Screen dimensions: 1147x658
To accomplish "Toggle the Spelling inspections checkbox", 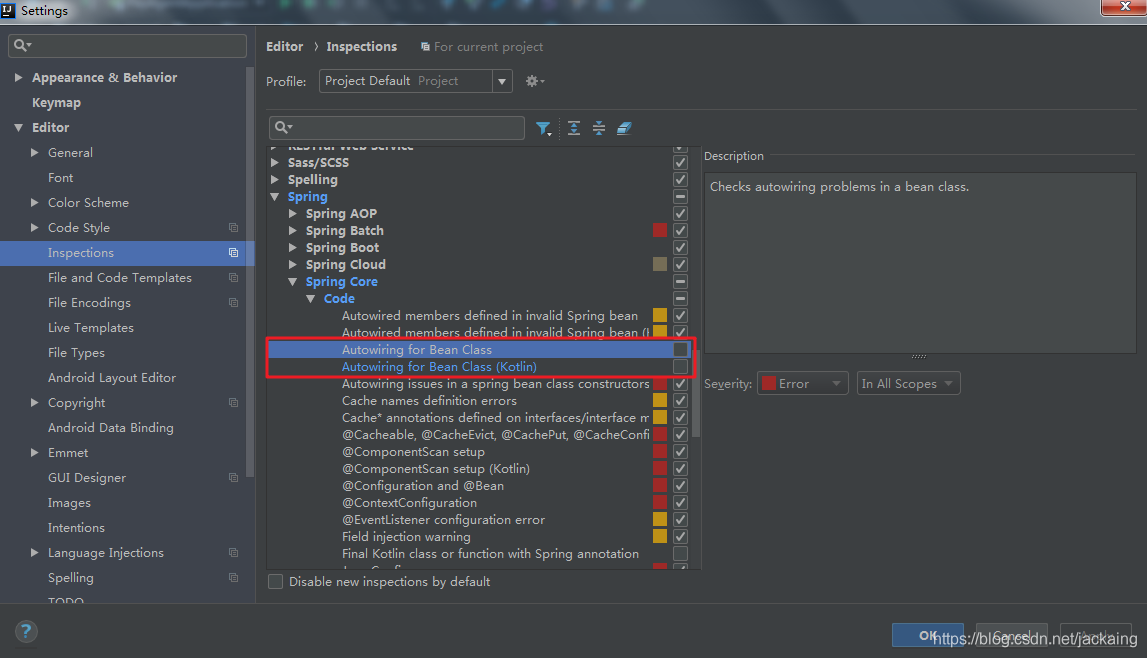I will point(680,180).
